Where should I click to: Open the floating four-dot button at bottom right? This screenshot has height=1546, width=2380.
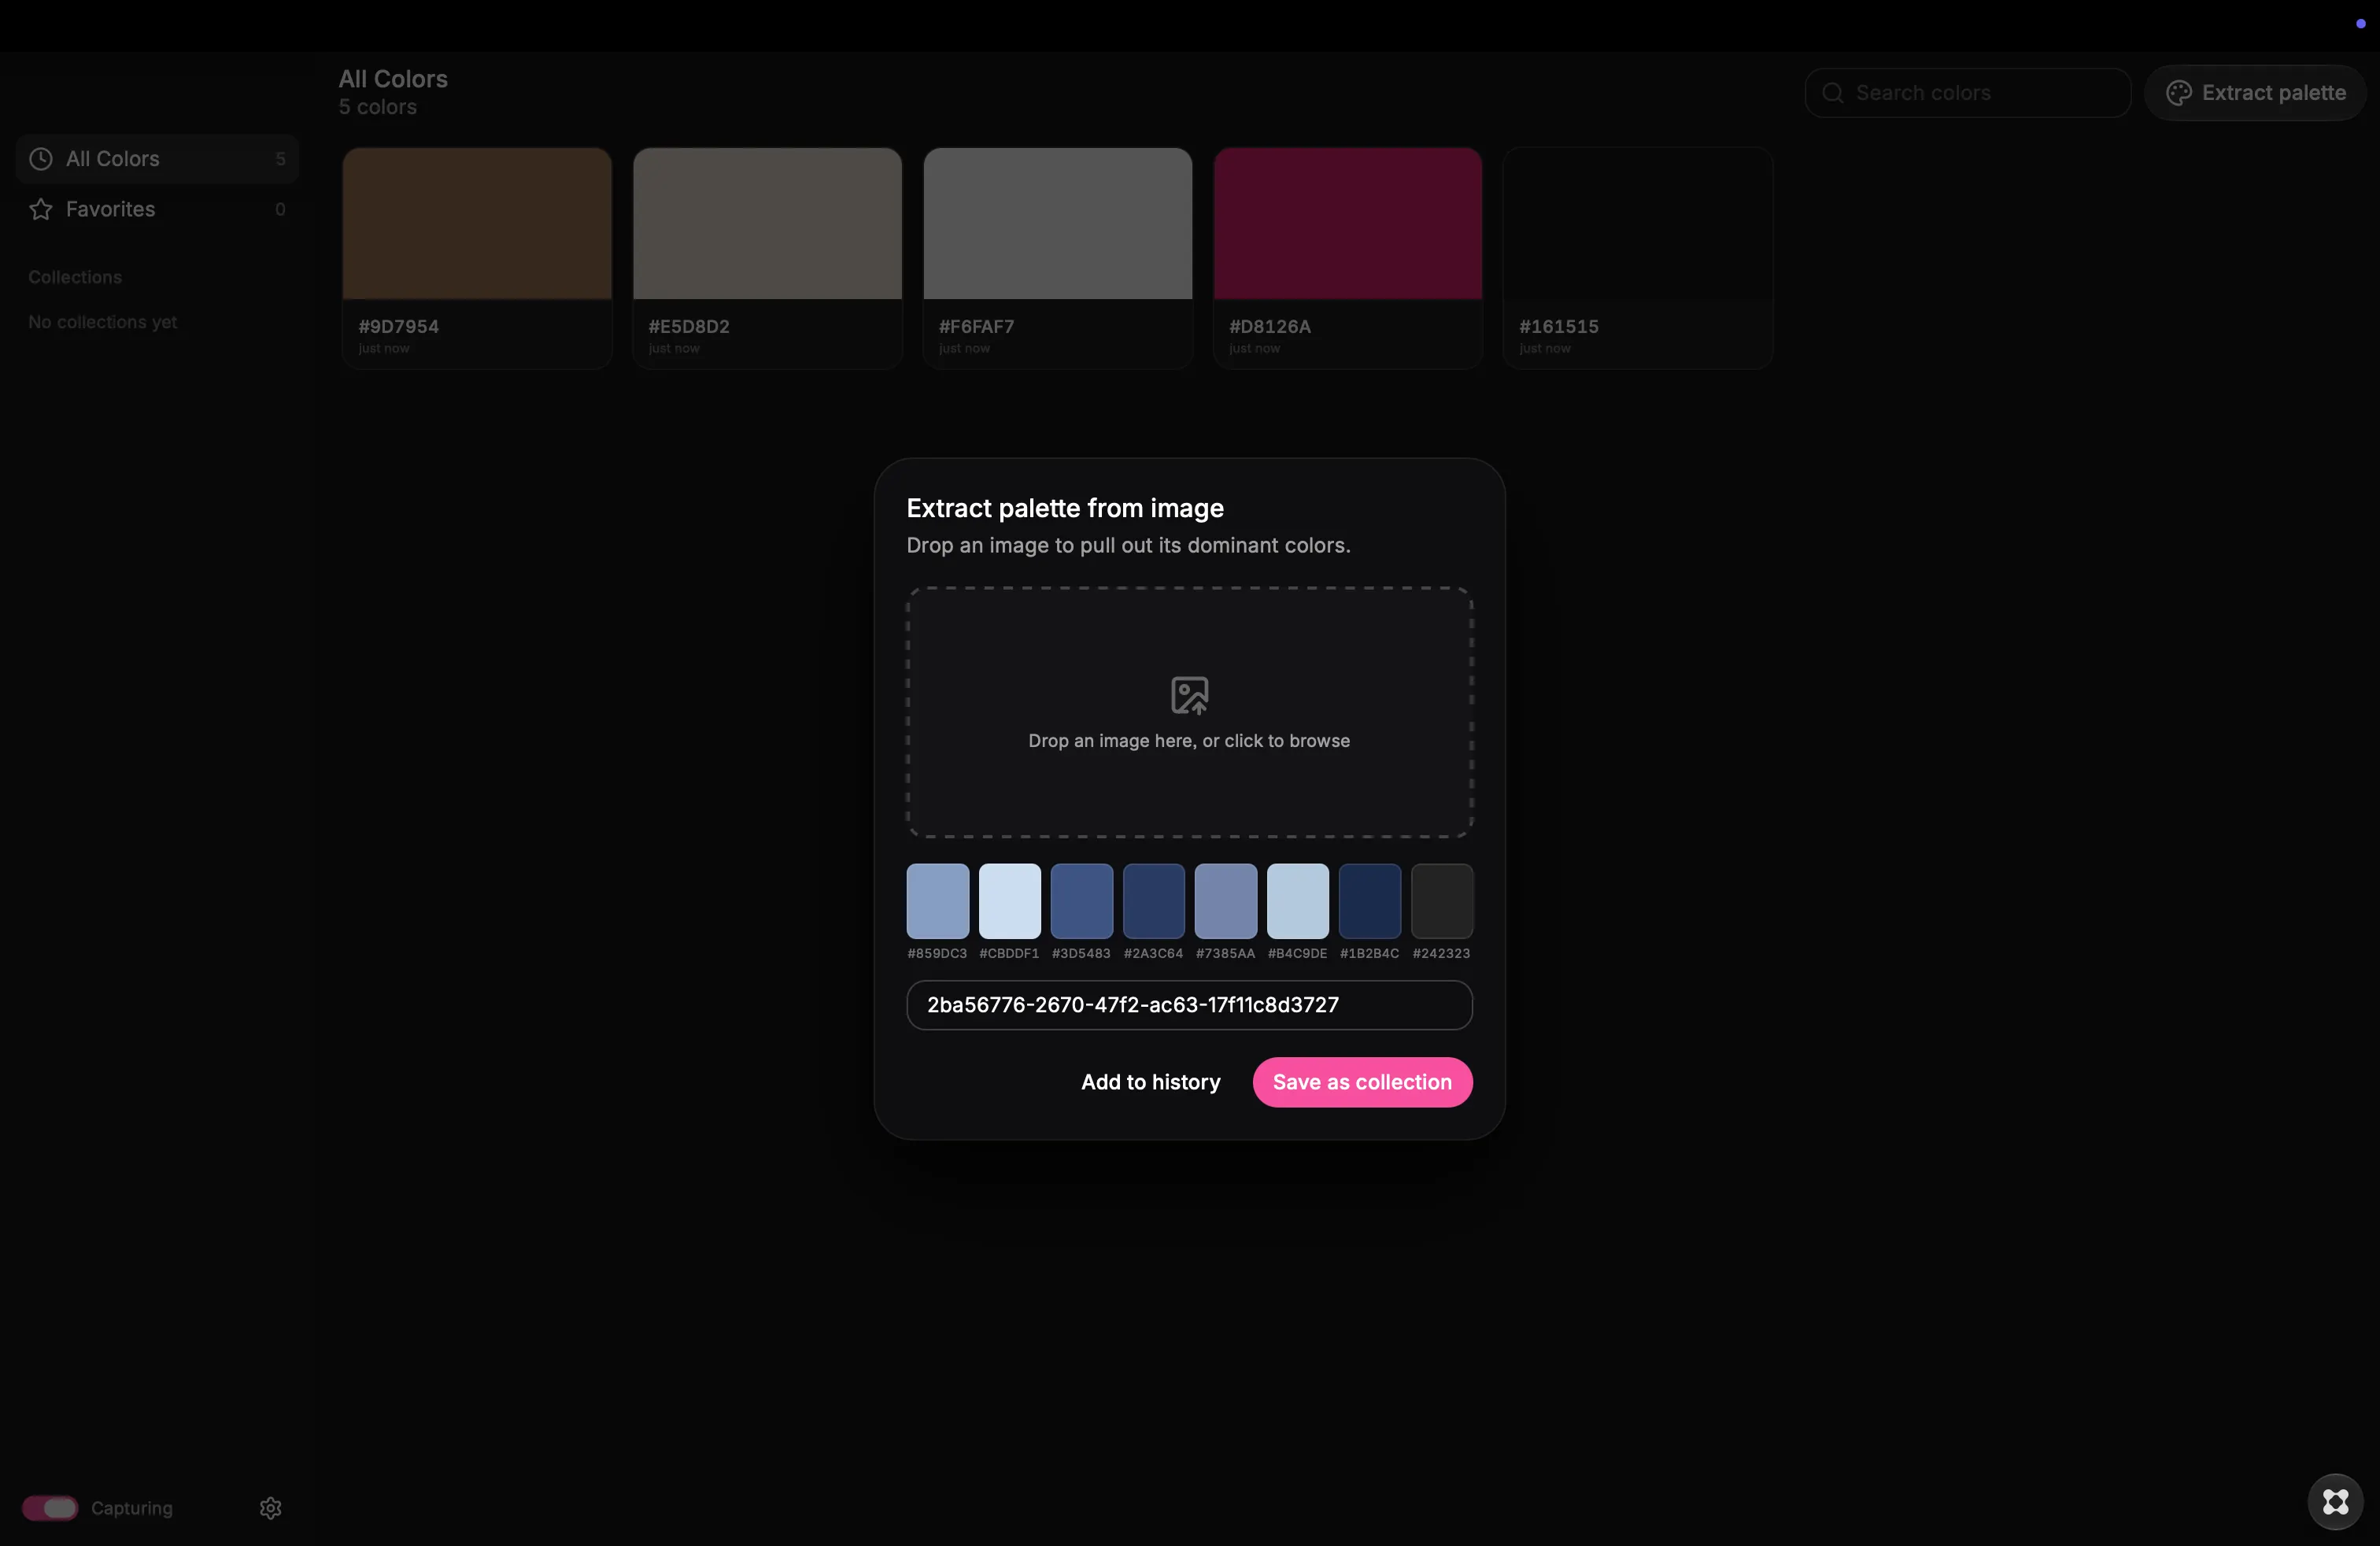pyautogui.click(x=2335, y=1501)
